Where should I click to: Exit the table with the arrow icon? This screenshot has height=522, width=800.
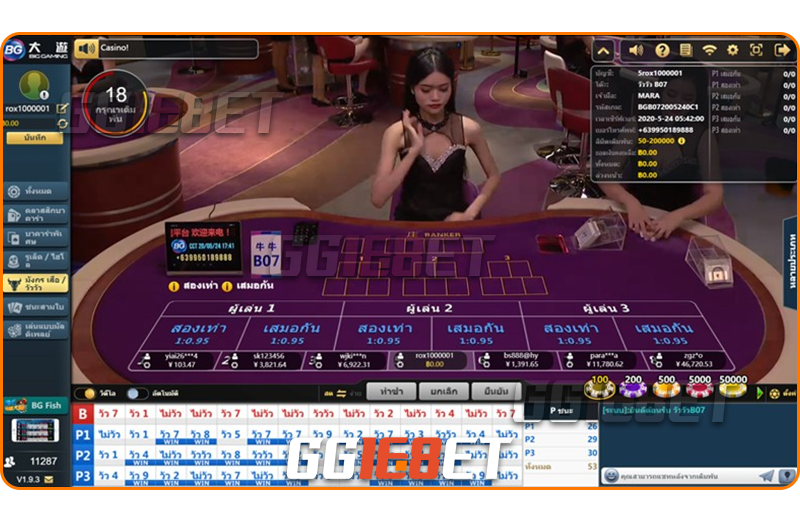tap(782, 50)
